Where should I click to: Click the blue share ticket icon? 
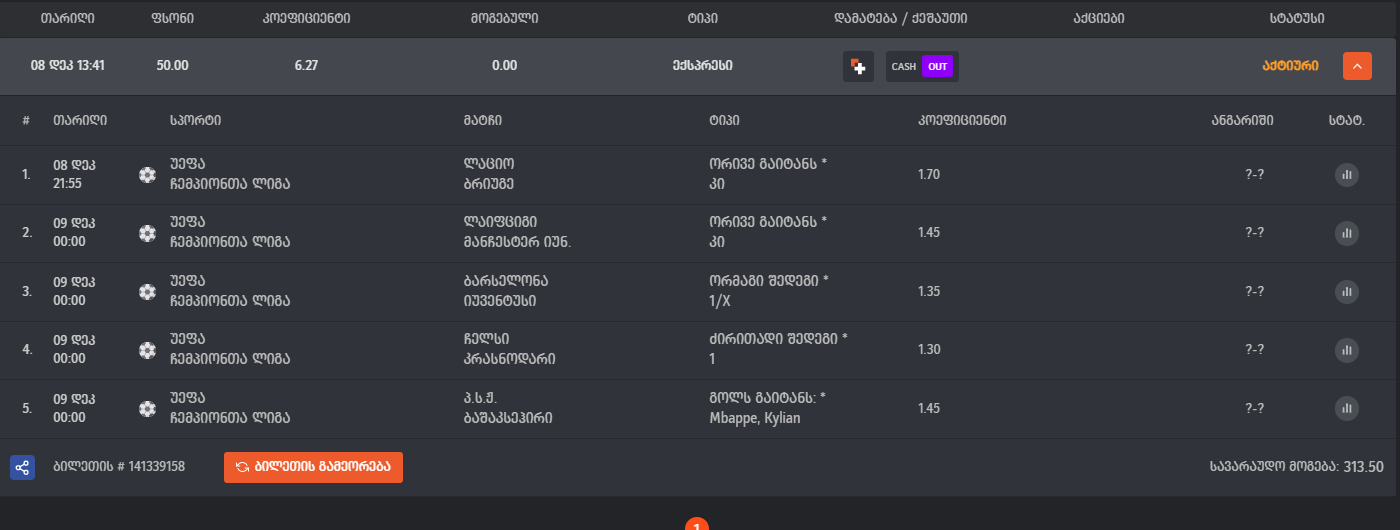point(22,467)
